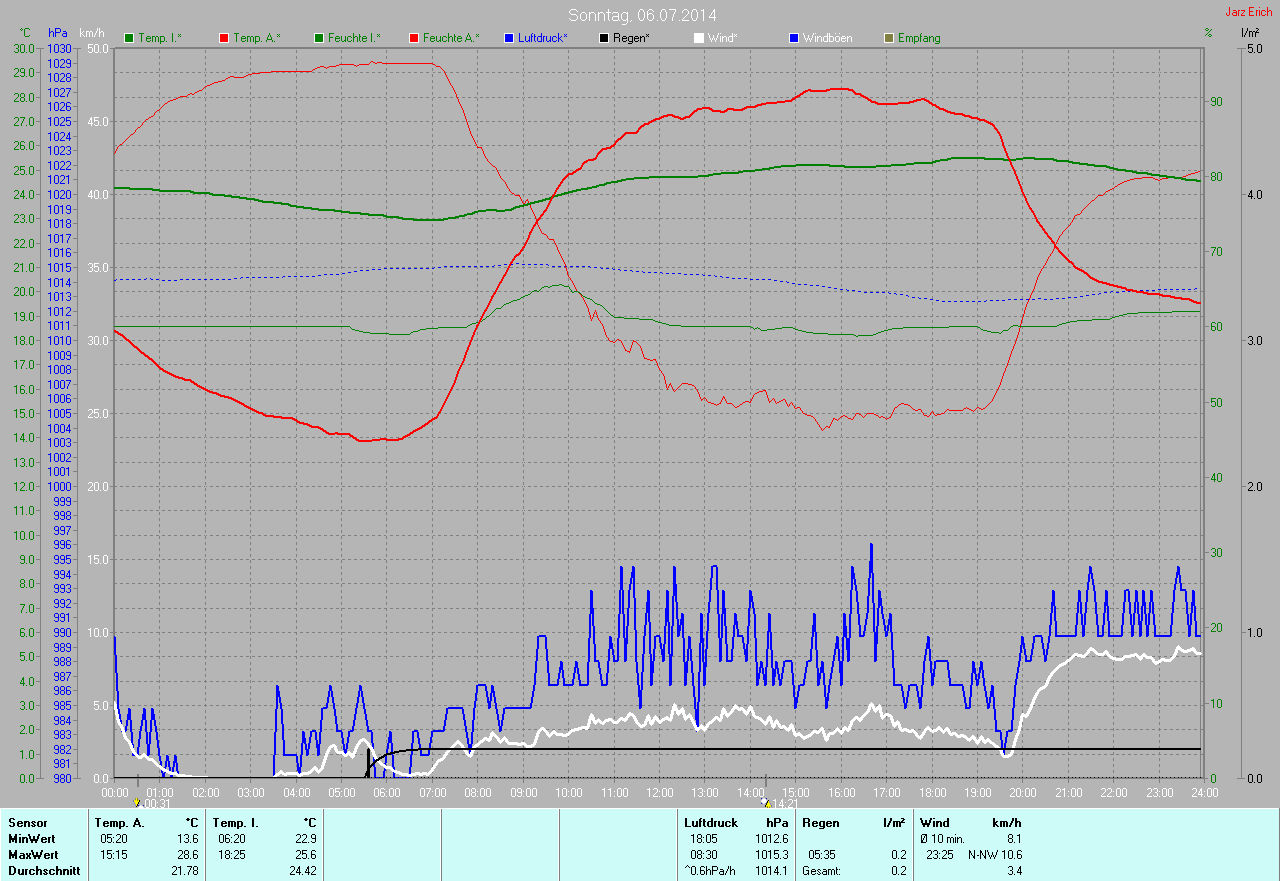The image size is (1280, 881).
Task: Click the indoor minimum temperature value "22.9"
Action: coord(305,839)
